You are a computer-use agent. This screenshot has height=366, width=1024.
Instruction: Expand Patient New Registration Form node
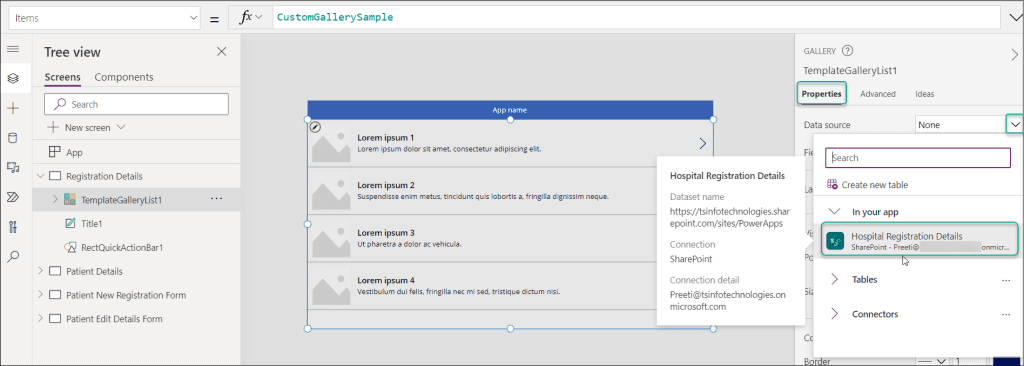click(40, 295)
